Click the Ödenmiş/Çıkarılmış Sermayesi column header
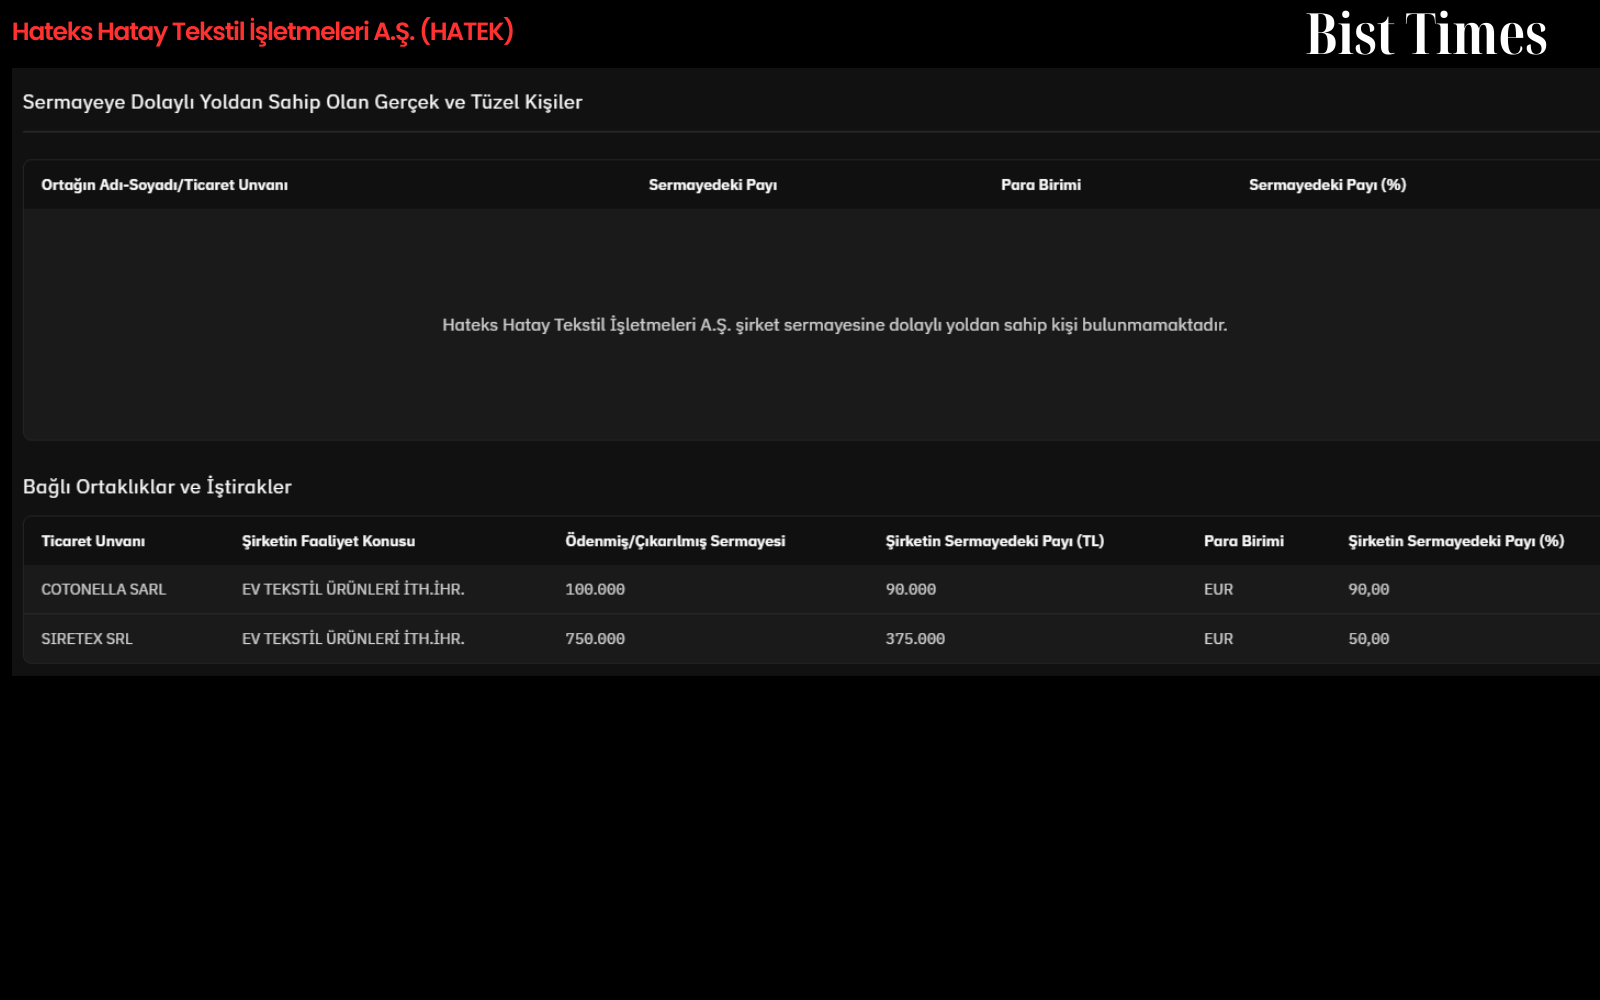 675,541
